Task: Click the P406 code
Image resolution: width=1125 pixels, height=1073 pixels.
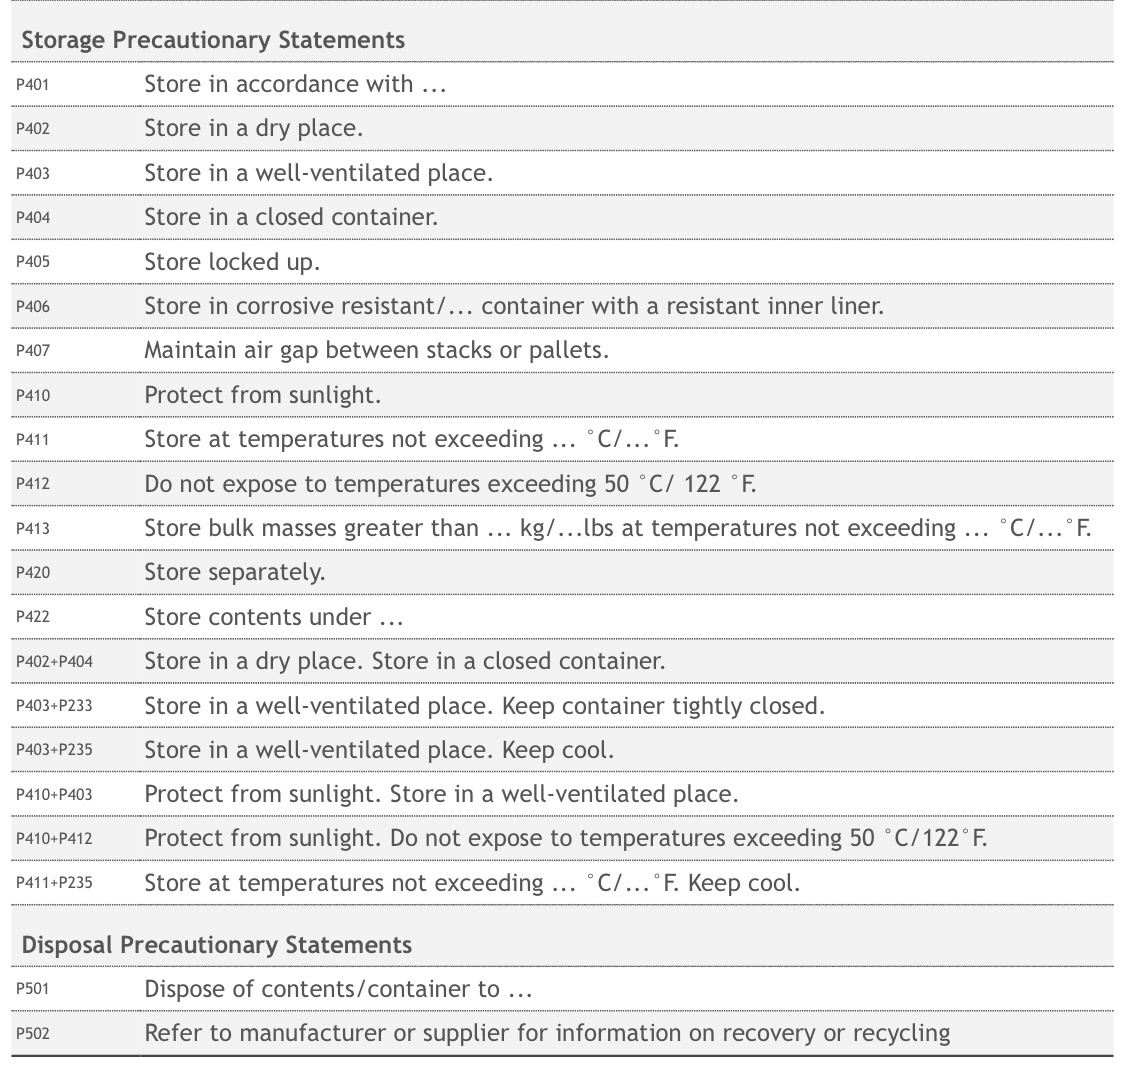Action: click(x=32, y=307)
